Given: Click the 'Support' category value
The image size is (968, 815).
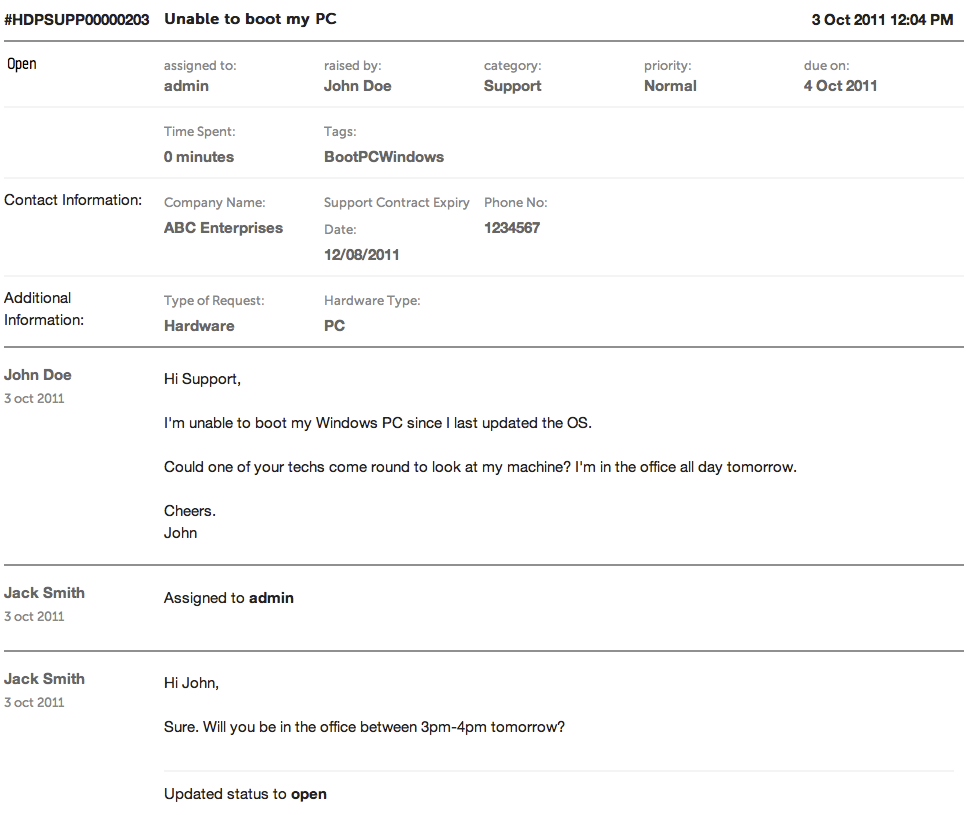Looking at the screenshot, I should click(x=512, y=86).
